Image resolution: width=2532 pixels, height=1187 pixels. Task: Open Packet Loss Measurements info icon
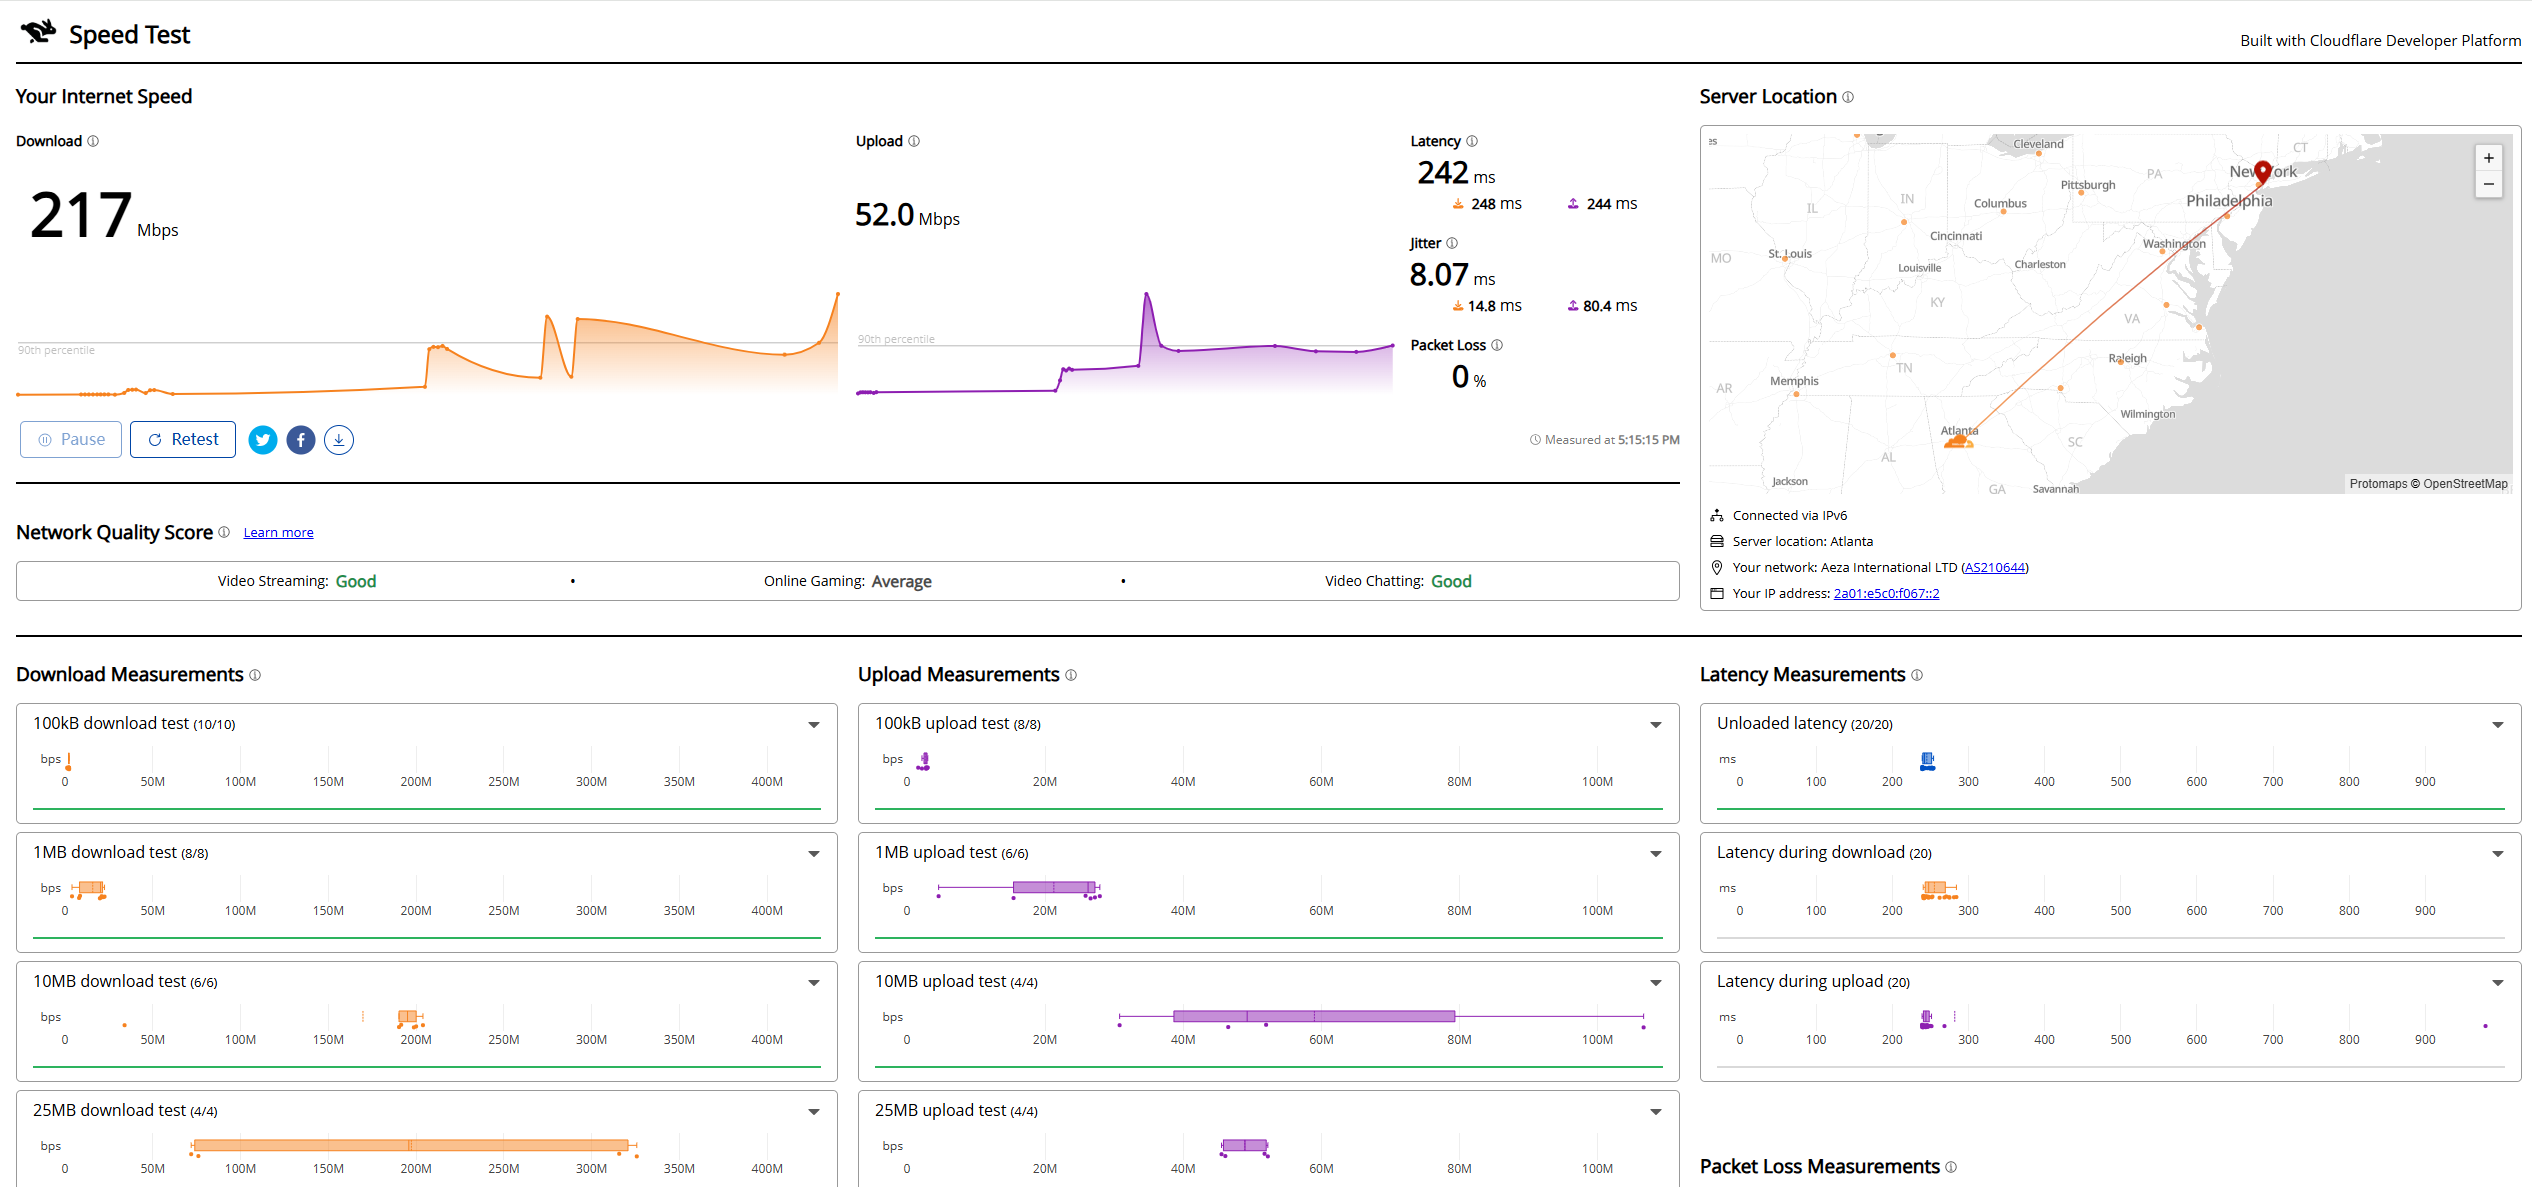click(1951, 1167)
